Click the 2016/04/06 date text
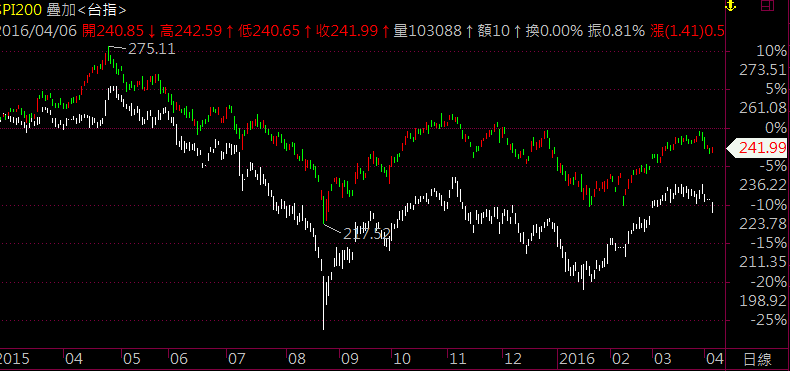Screen dimensions: 790x371 pyautogui.click(x=38, y=31)
